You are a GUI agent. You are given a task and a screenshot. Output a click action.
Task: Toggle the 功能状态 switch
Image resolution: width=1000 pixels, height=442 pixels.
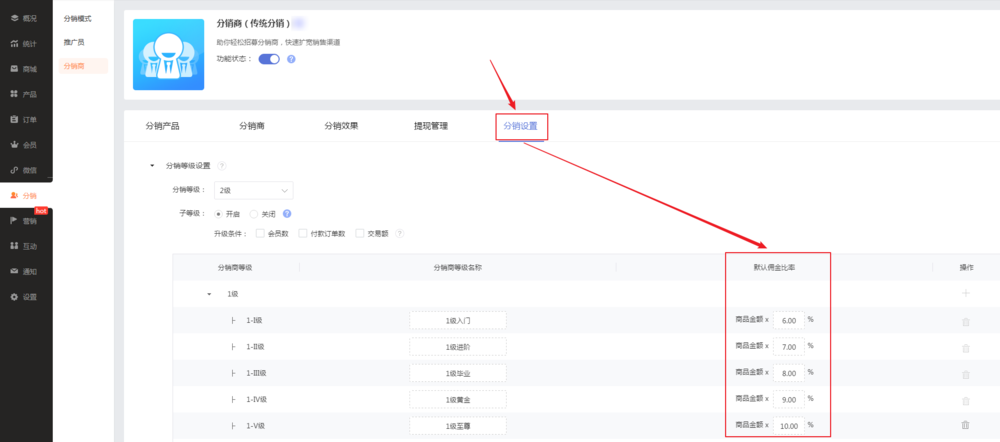tap(269, 59)
